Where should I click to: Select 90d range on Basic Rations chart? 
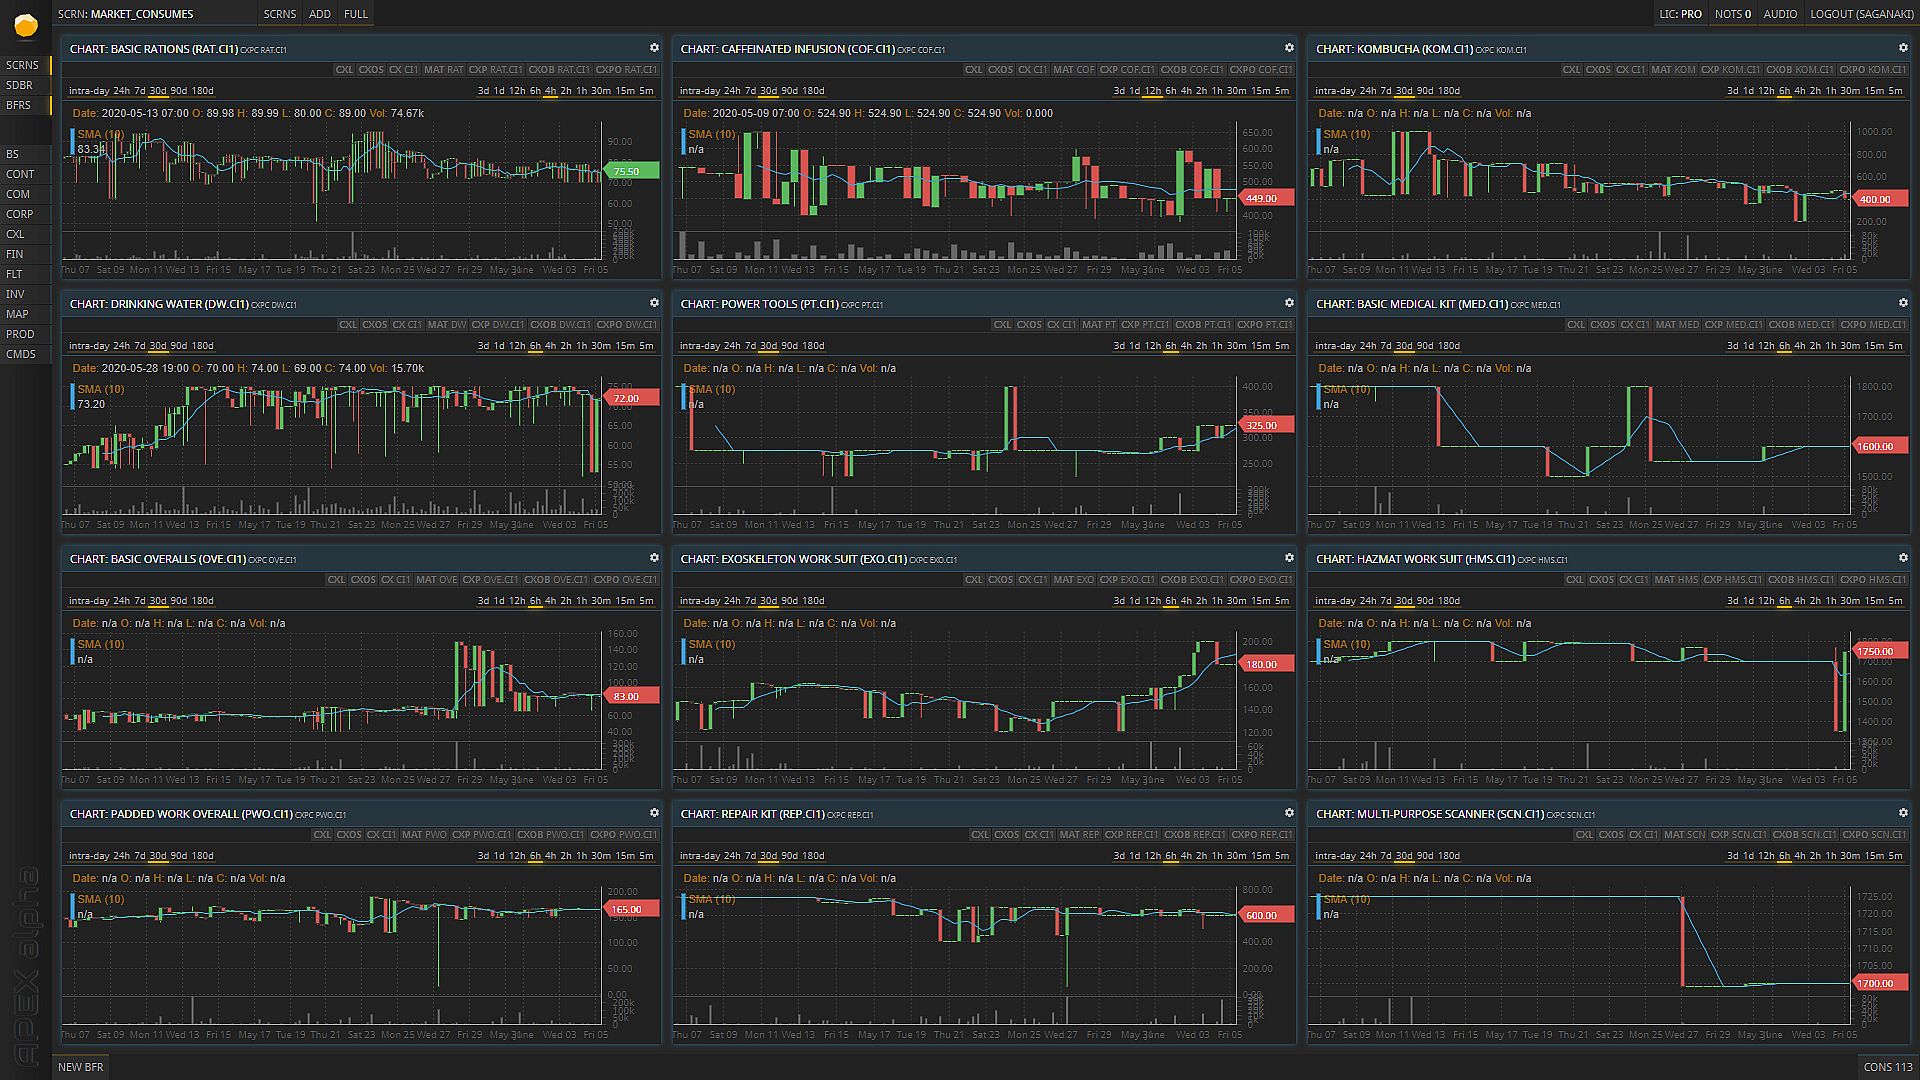[x=178, y=91]
